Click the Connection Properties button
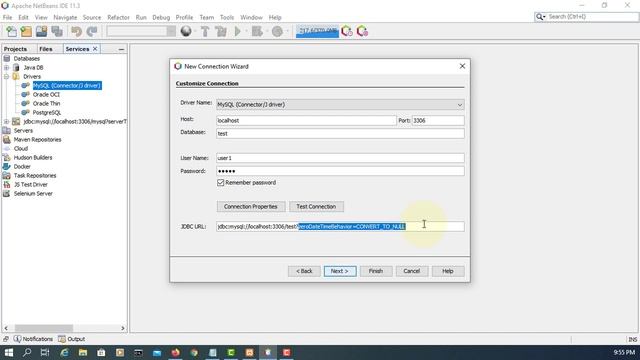Screen dimensions: 640x360 (x=251, y=207)
